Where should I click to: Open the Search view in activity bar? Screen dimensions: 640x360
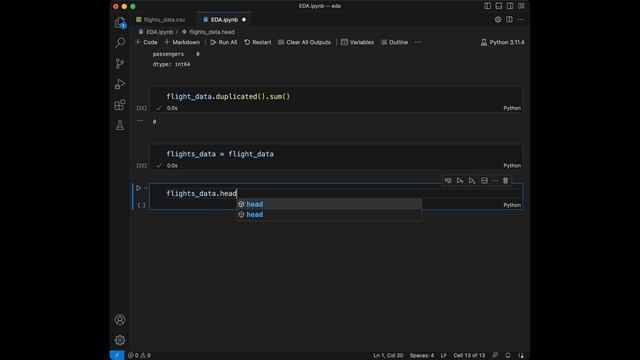[120, 42]
